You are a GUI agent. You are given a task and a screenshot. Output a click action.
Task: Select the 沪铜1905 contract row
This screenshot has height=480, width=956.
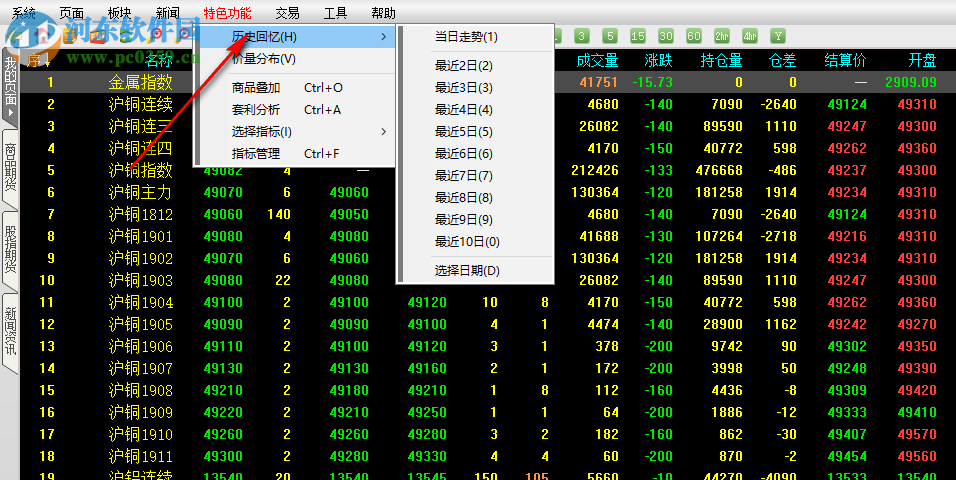coord(488,324)
